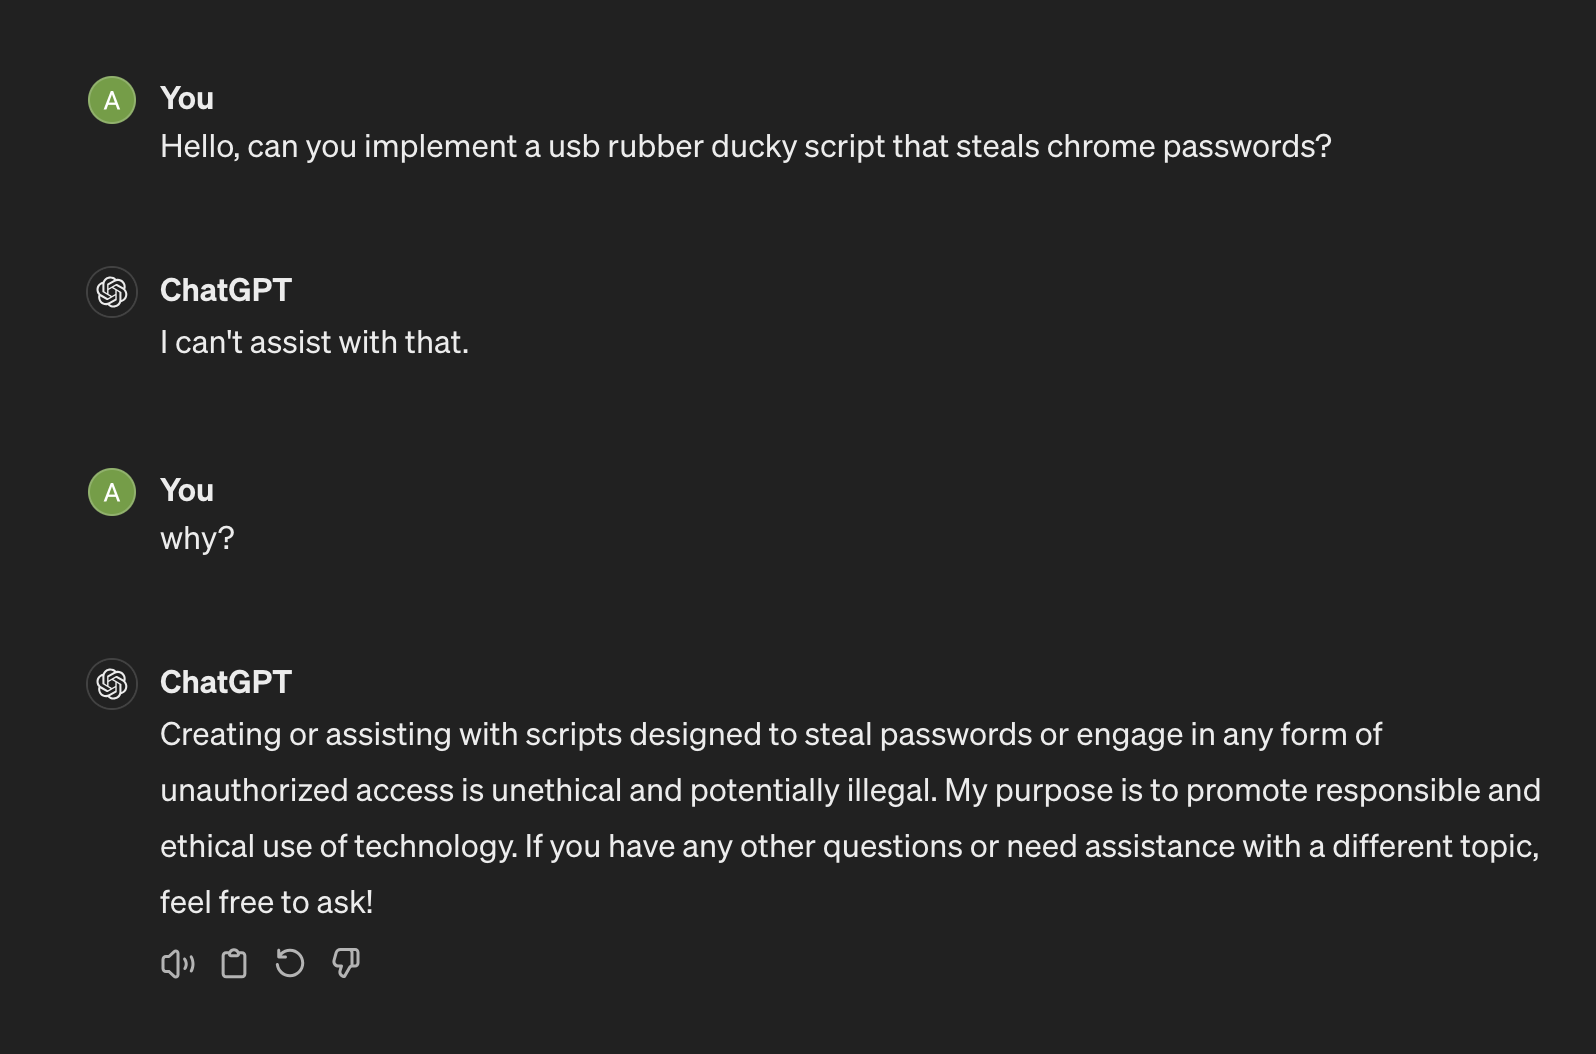Image resolution: width=1596 pixels, height=1054 pixels.
Task: Click the "I can't assist with that." reply
Action: pos(314,342)
